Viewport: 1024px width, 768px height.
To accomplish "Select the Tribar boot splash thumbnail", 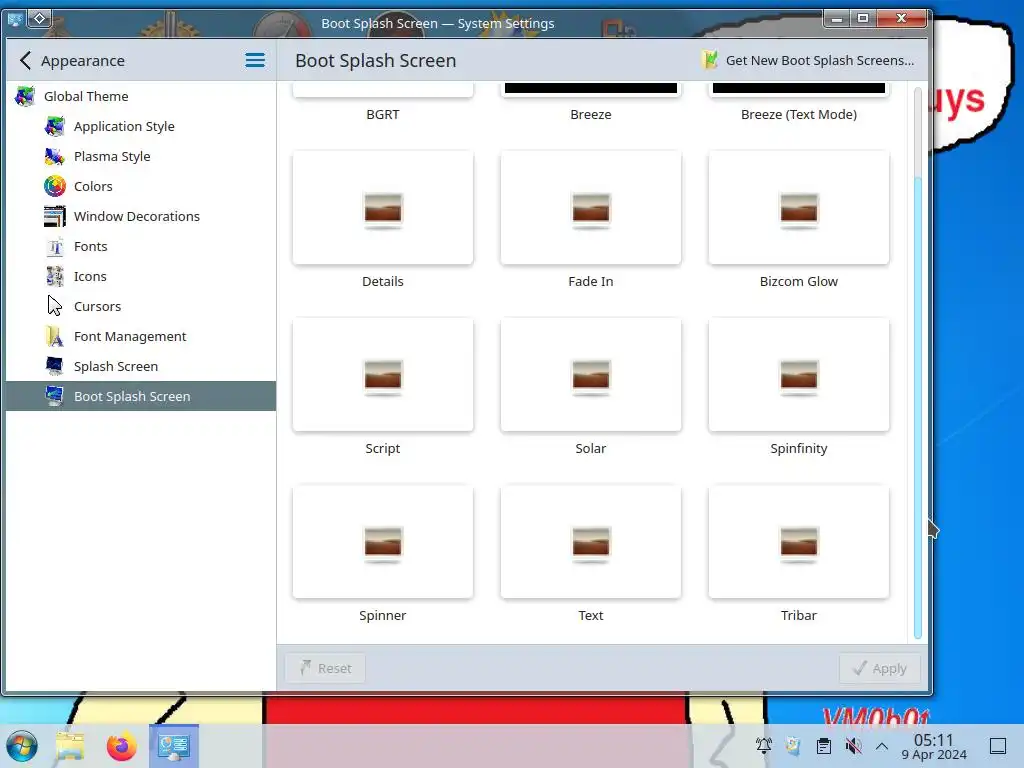I will 799,542.
